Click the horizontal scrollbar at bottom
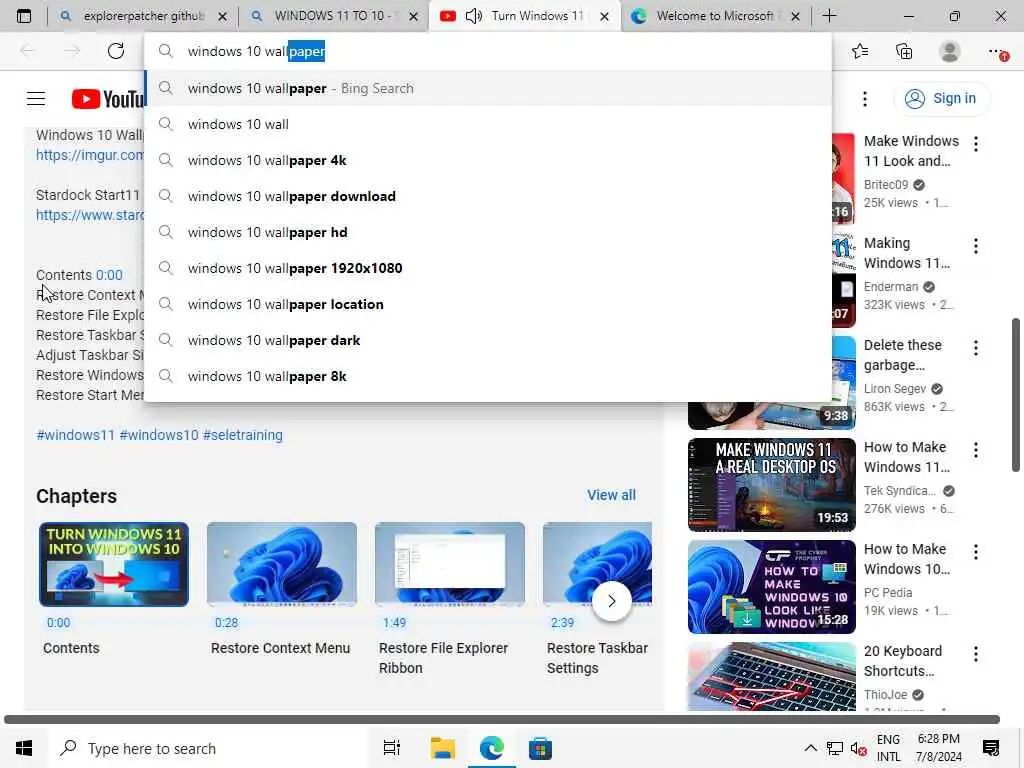Screen dimensions: 1024x768 (502, 719)
